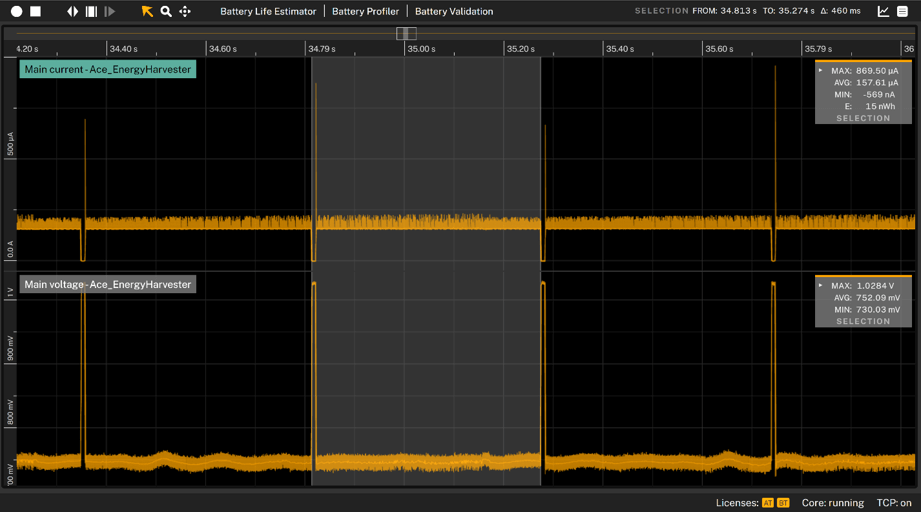Click the 1 V label on the voltage axis

coord(10,292)
